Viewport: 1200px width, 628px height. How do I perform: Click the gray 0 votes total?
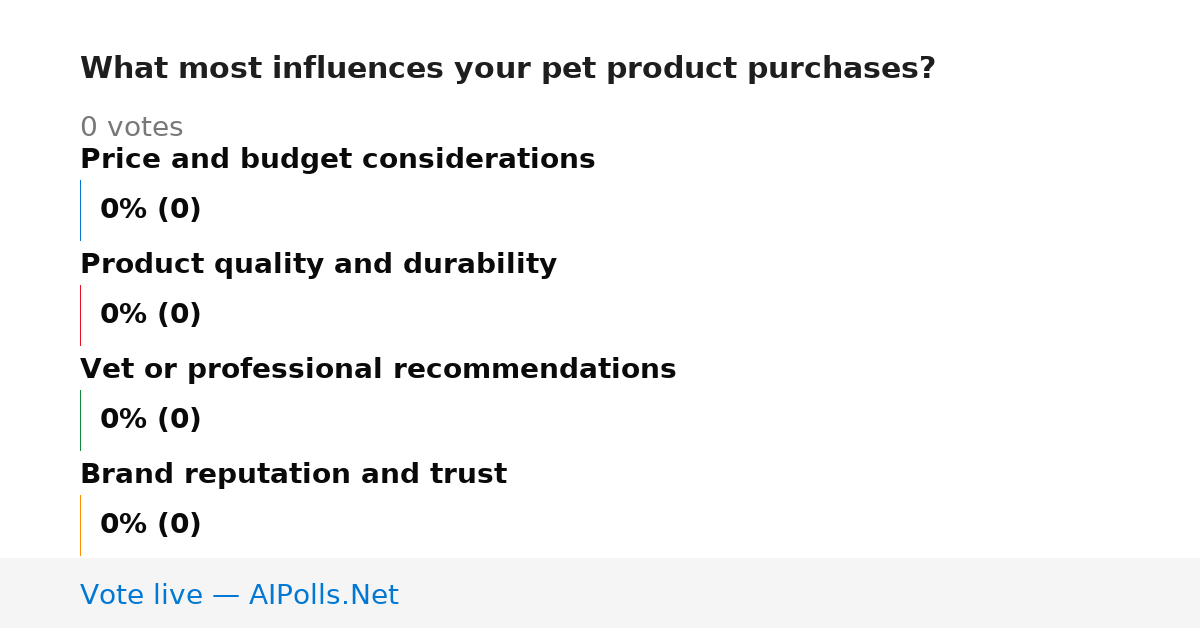pos(131,128)
